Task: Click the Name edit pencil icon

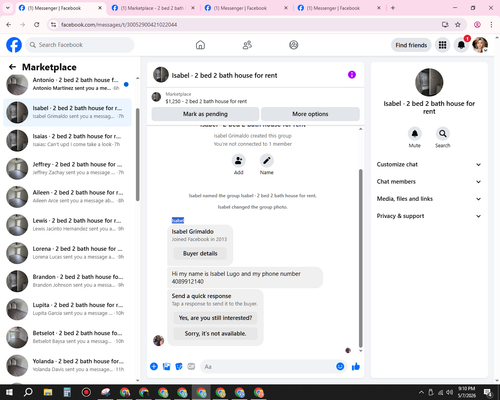Action: click(267, 161)
